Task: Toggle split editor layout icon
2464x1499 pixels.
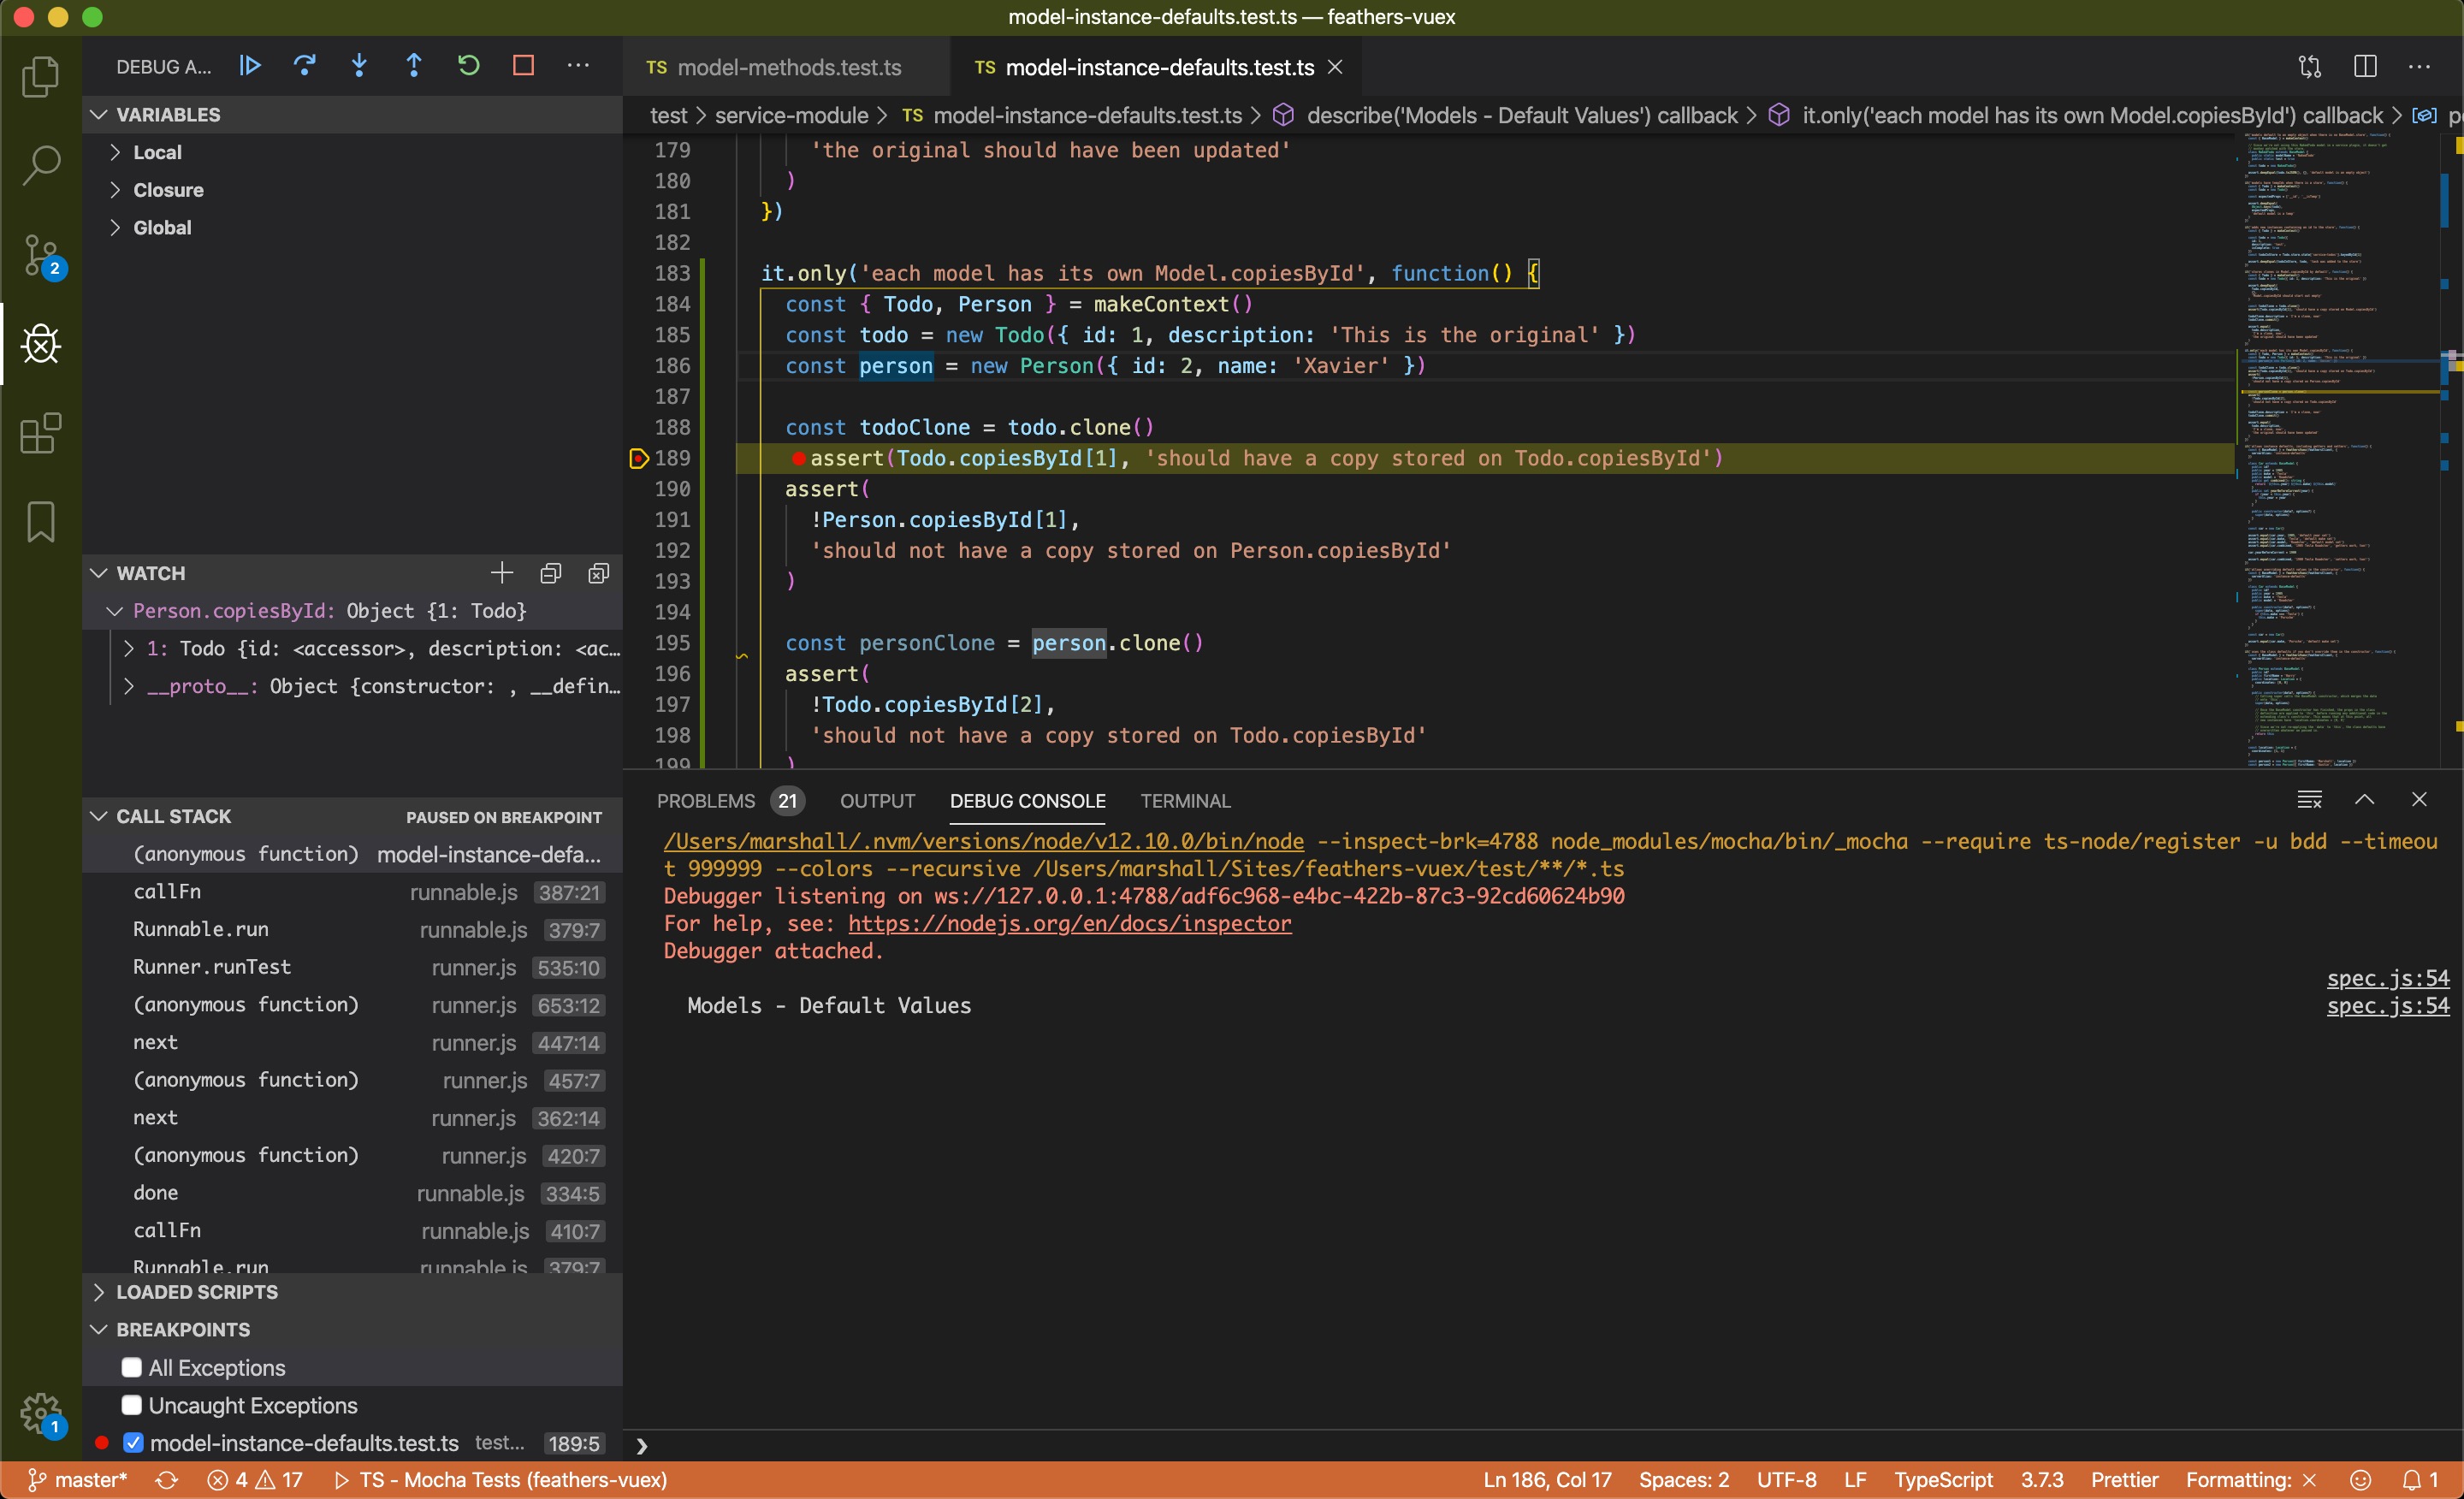Action: tap(2365, 67)
